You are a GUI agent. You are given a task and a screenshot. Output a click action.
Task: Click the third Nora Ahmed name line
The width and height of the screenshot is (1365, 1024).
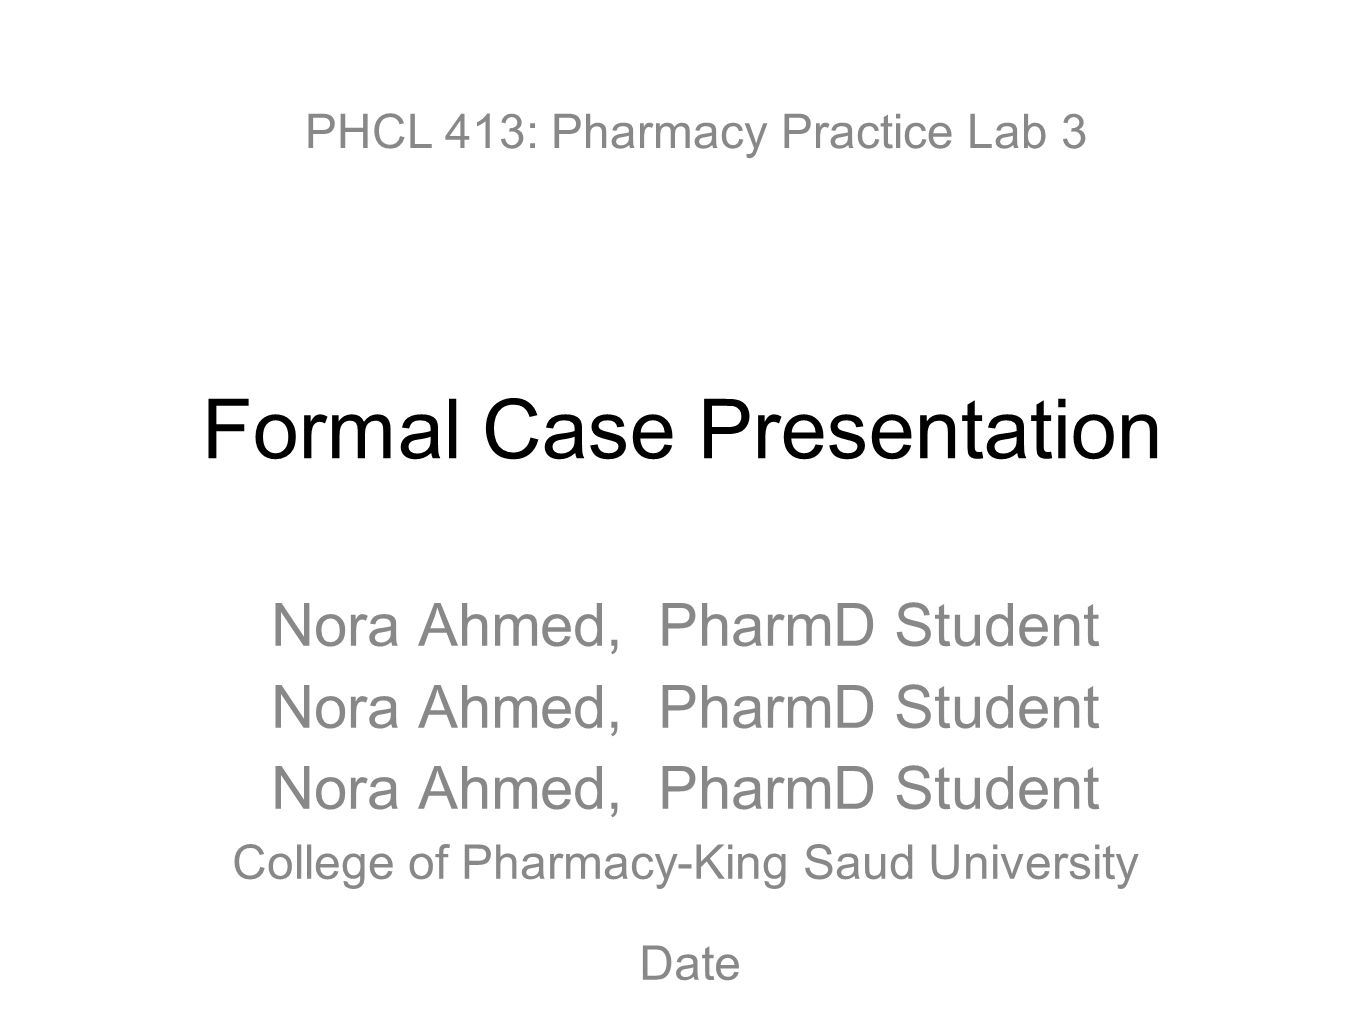685,787
